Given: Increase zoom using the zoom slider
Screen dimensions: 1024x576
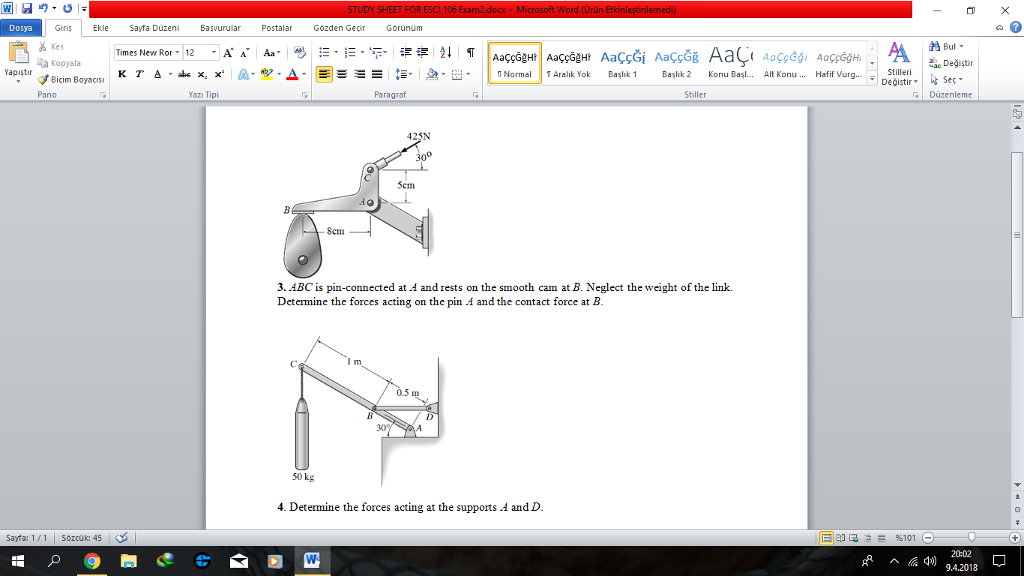Looking at the screenshot, I should (1014, 536).
